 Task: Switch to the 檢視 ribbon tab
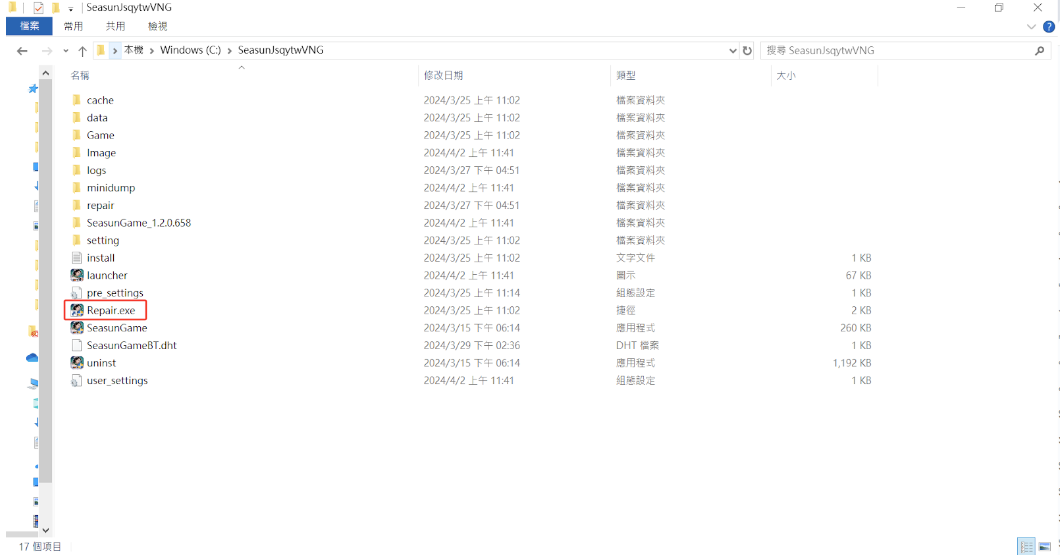158,27
